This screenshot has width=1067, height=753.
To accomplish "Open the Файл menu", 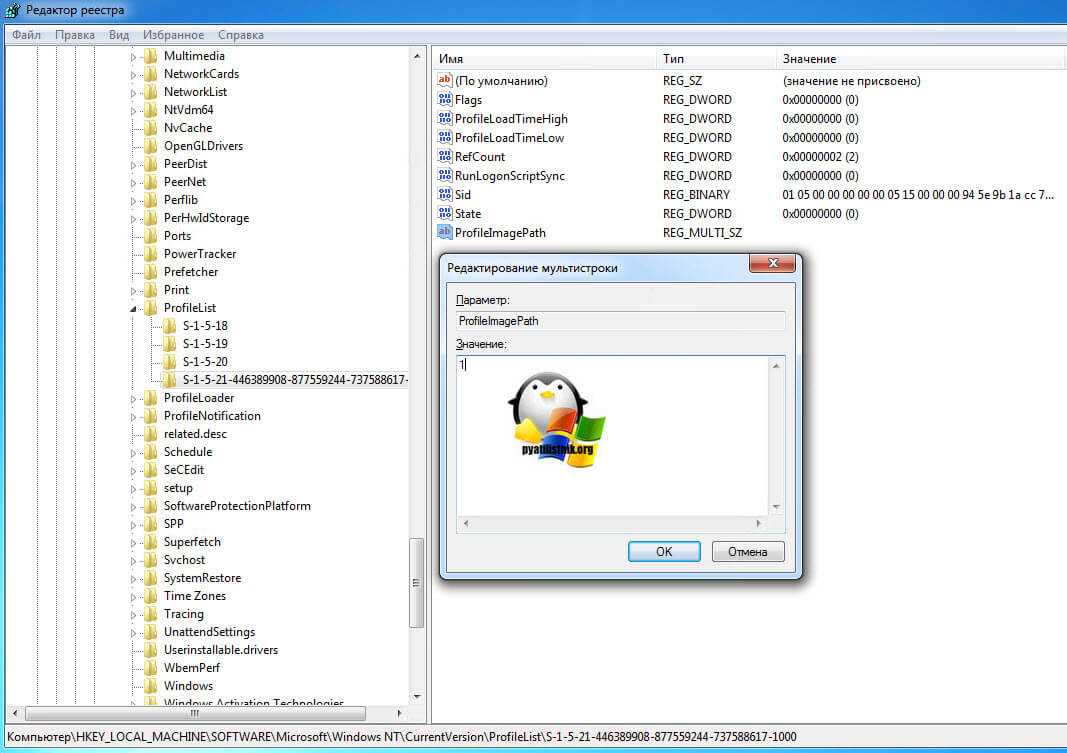I will pos(26,35).
